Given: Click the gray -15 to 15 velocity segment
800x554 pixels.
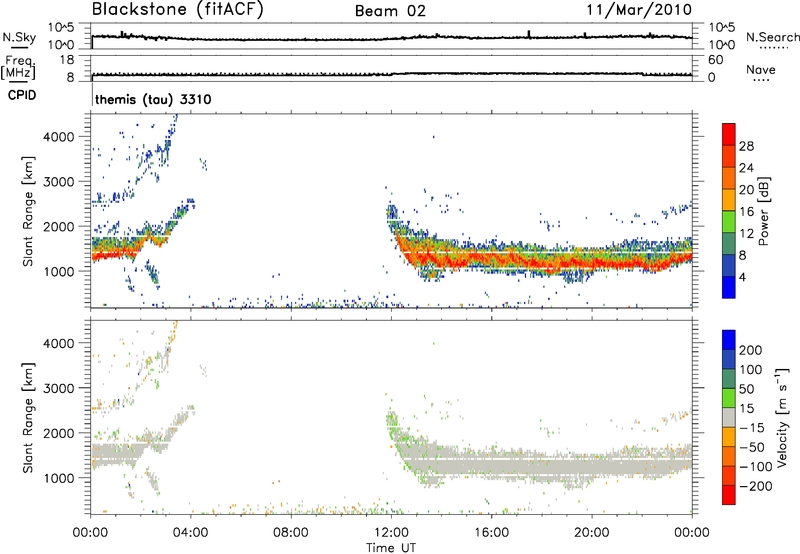Looking at the screenshot, I should pyautogui.click(x=729, y=417).
